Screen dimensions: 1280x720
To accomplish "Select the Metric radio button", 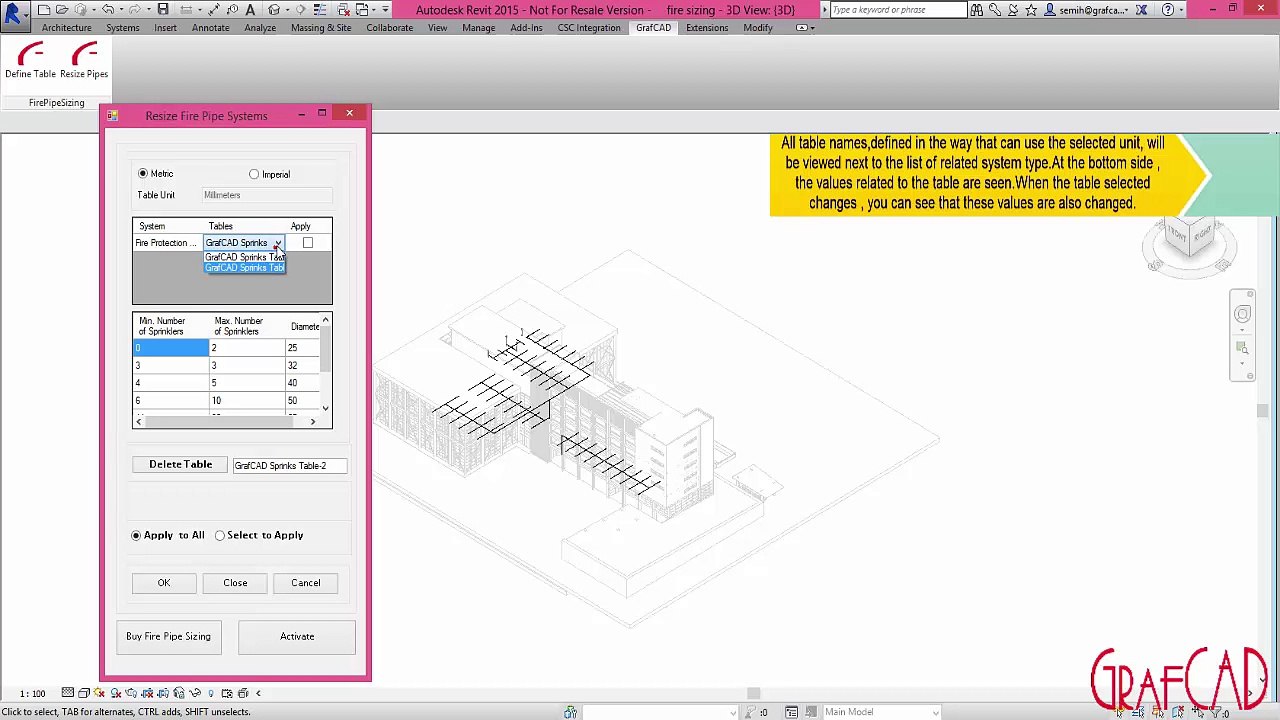I will pos(143,174).
